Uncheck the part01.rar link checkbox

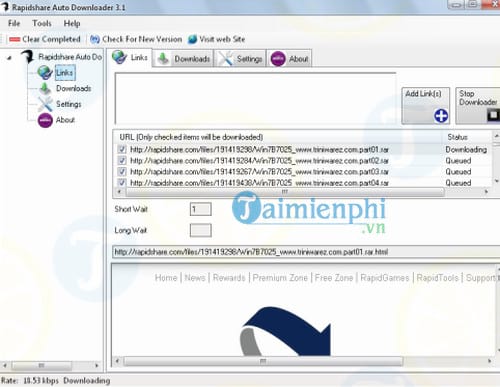[122, 149]
